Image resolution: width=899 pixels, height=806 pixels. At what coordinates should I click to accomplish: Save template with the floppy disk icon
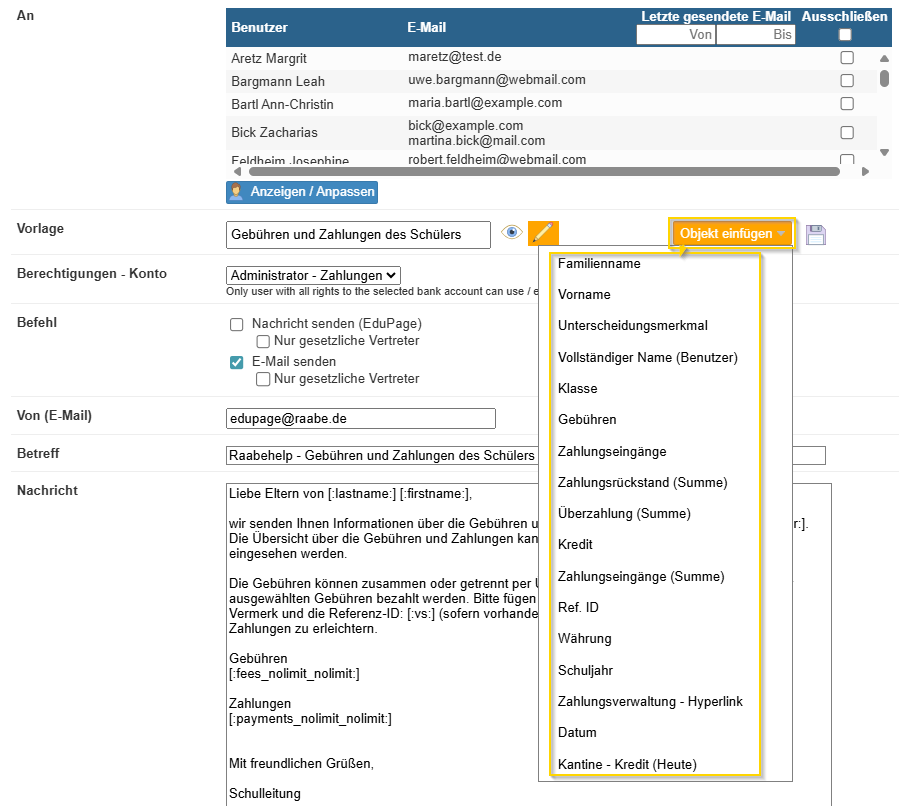(815, 234)
